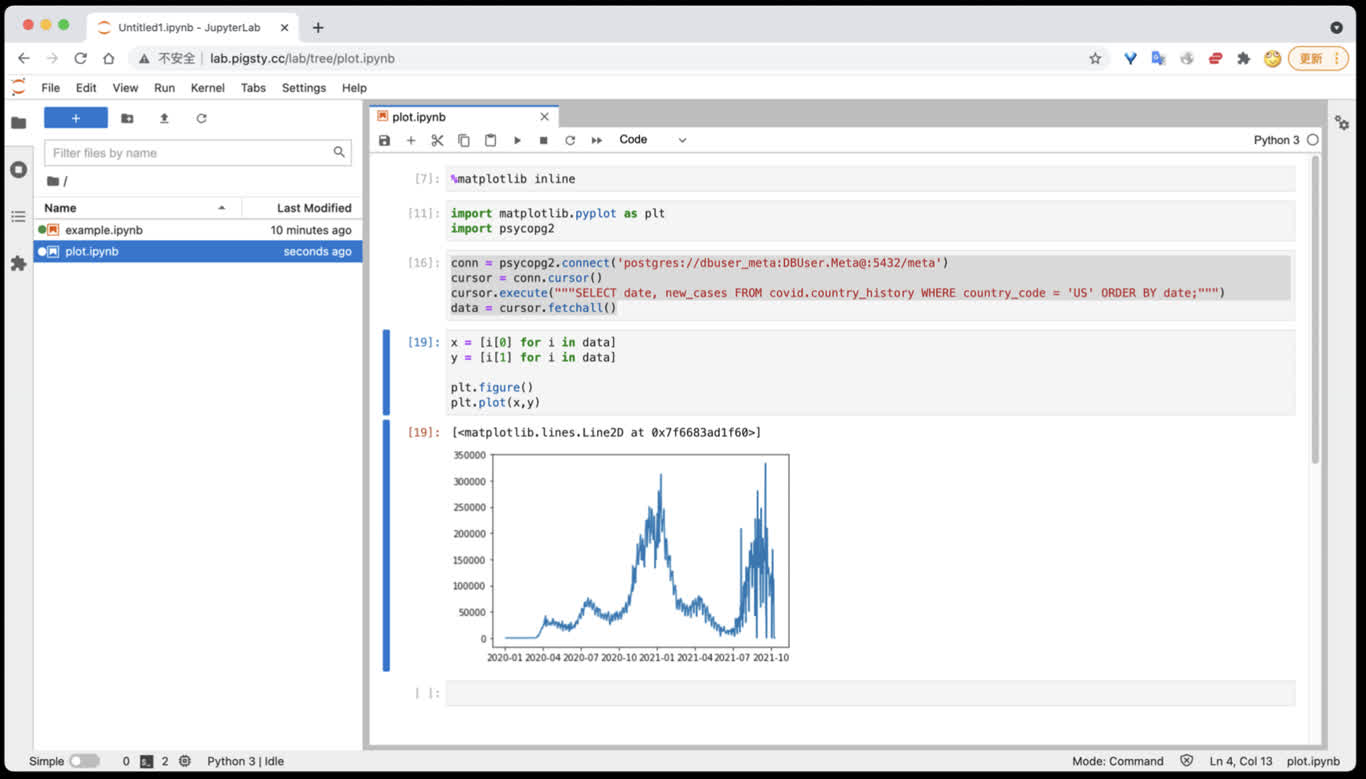
Task: Open the Extension Manager puzzle sidebar icon
Action: (18, 264)
